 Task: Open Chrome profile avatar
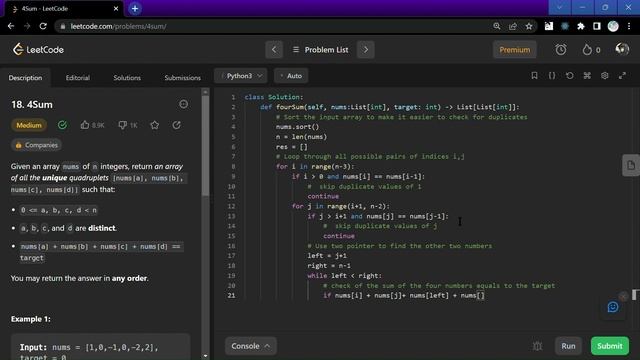(613, 26)
